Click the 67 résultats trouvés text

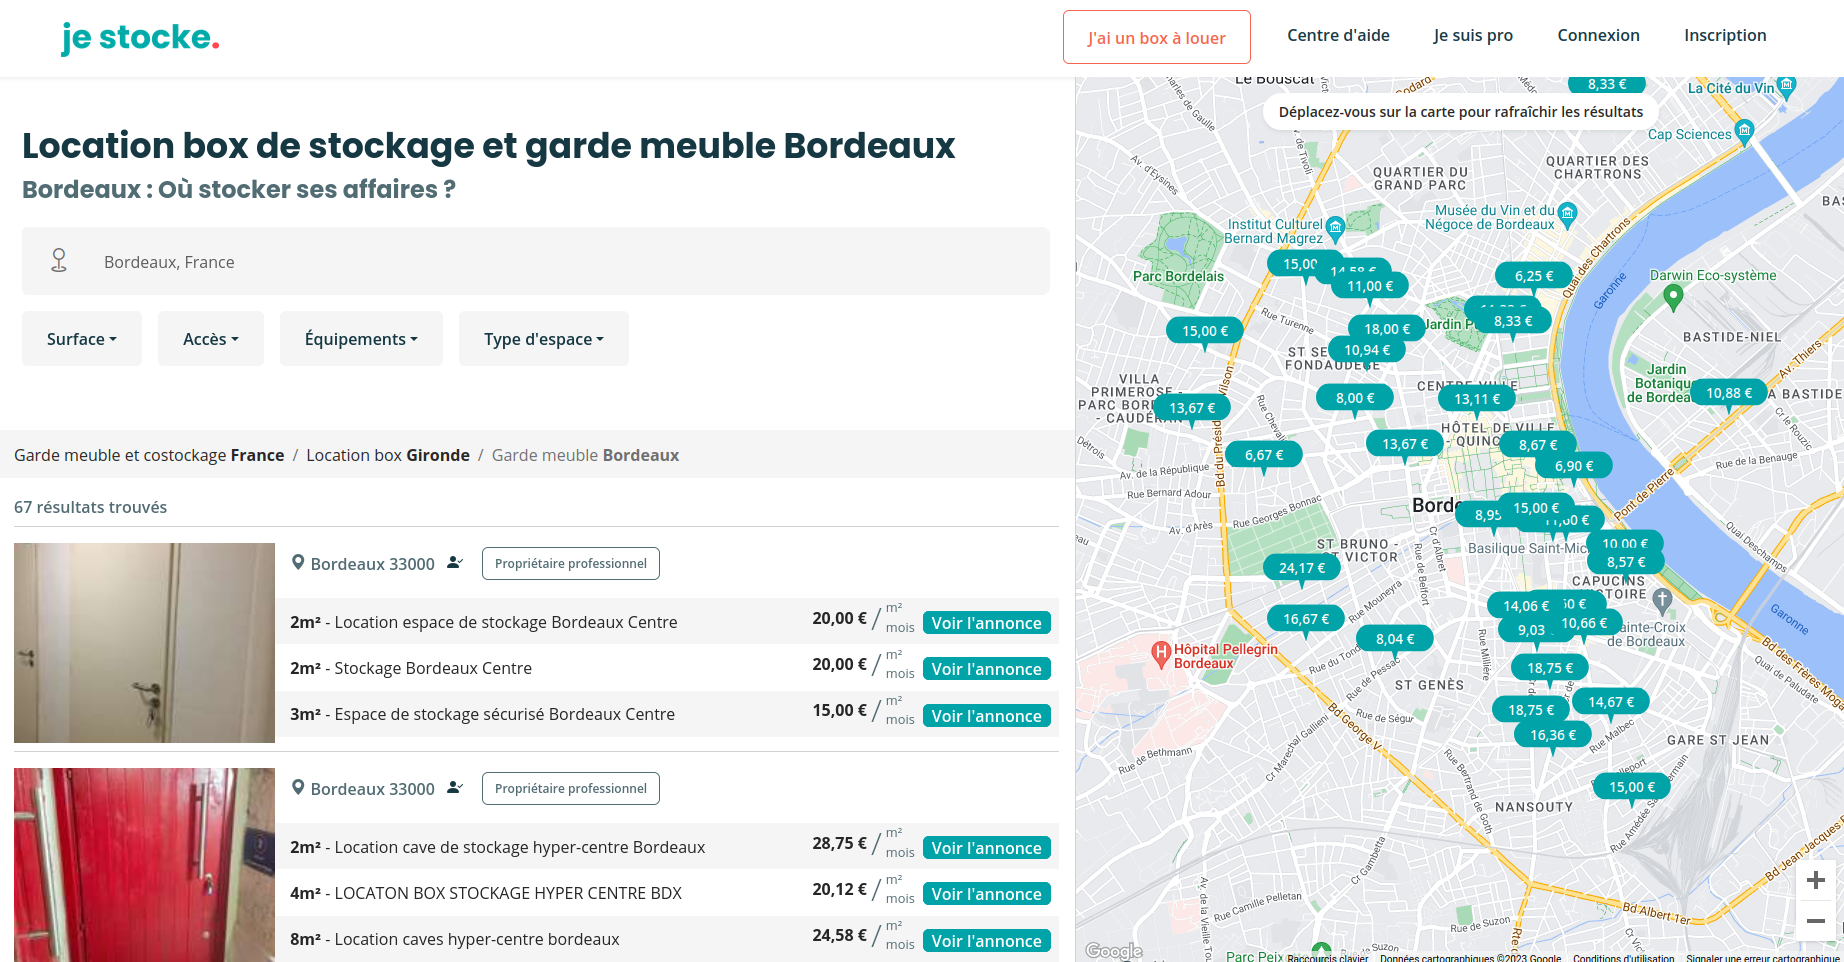[91, 507]
